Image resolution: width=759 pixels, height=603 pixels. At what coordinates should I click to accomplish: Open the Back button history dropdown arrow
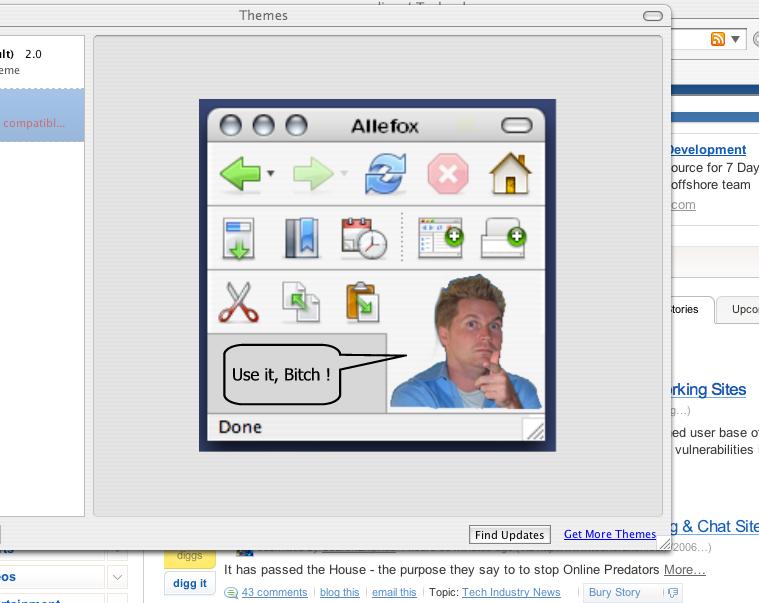coord(271,173)
